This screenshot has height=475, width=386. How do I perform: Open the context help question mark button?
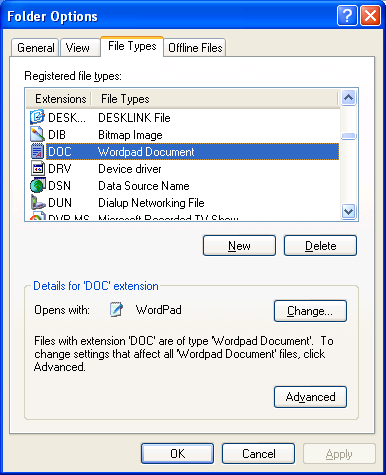[x=347, y=16]
